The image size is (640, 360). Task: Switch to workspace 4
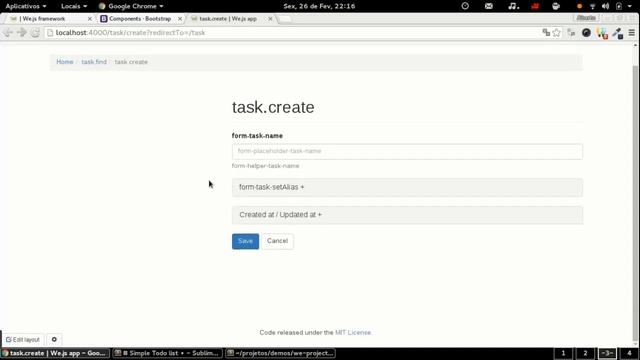(629, 353)
